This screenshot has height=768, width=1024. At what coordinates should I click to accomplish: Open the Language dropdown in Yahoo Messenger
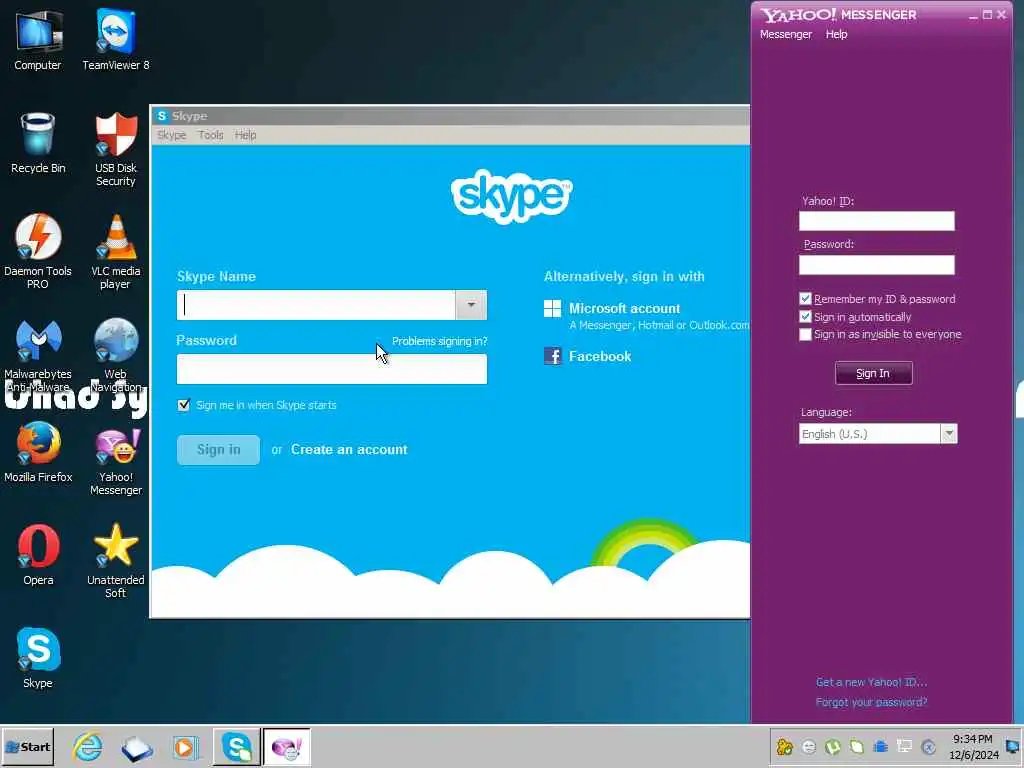pos(949,434)
